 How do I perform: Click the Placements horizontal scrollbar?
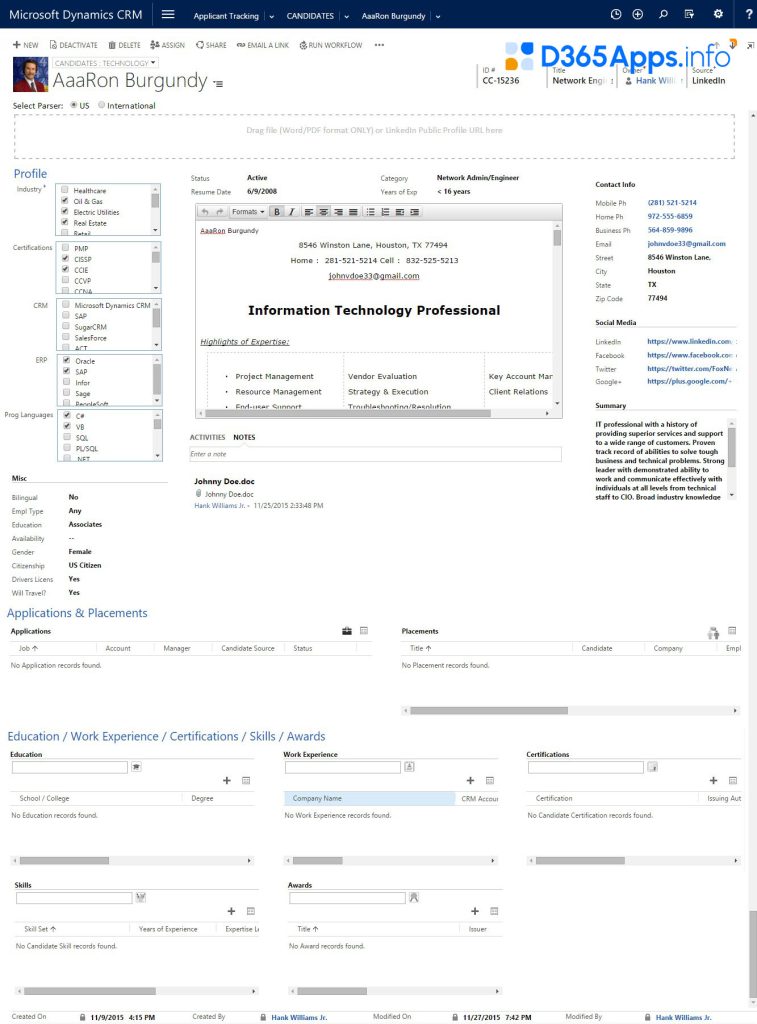pos(570,711)
